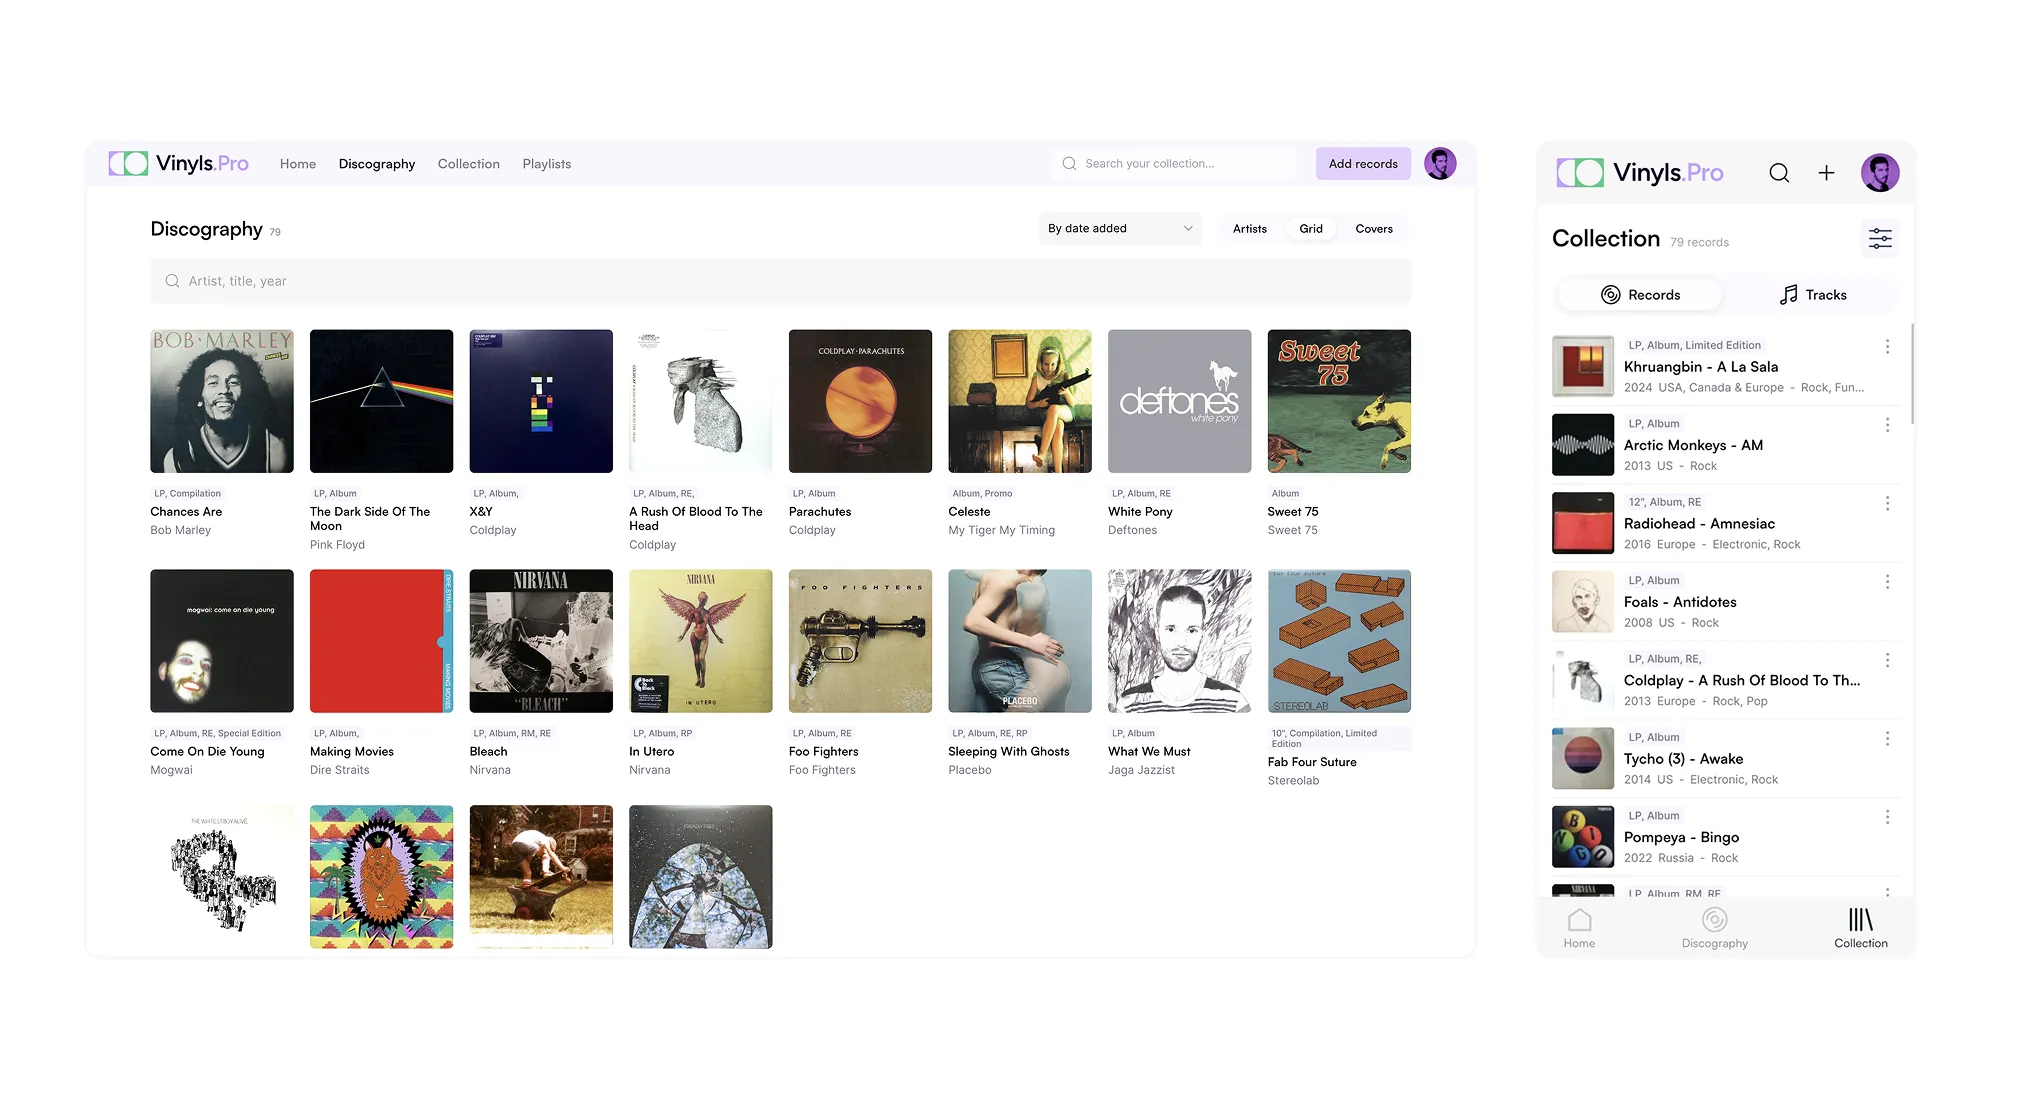
Task: Open the Dark Side Of The Moon cover
Action: (x=381, y=401)
